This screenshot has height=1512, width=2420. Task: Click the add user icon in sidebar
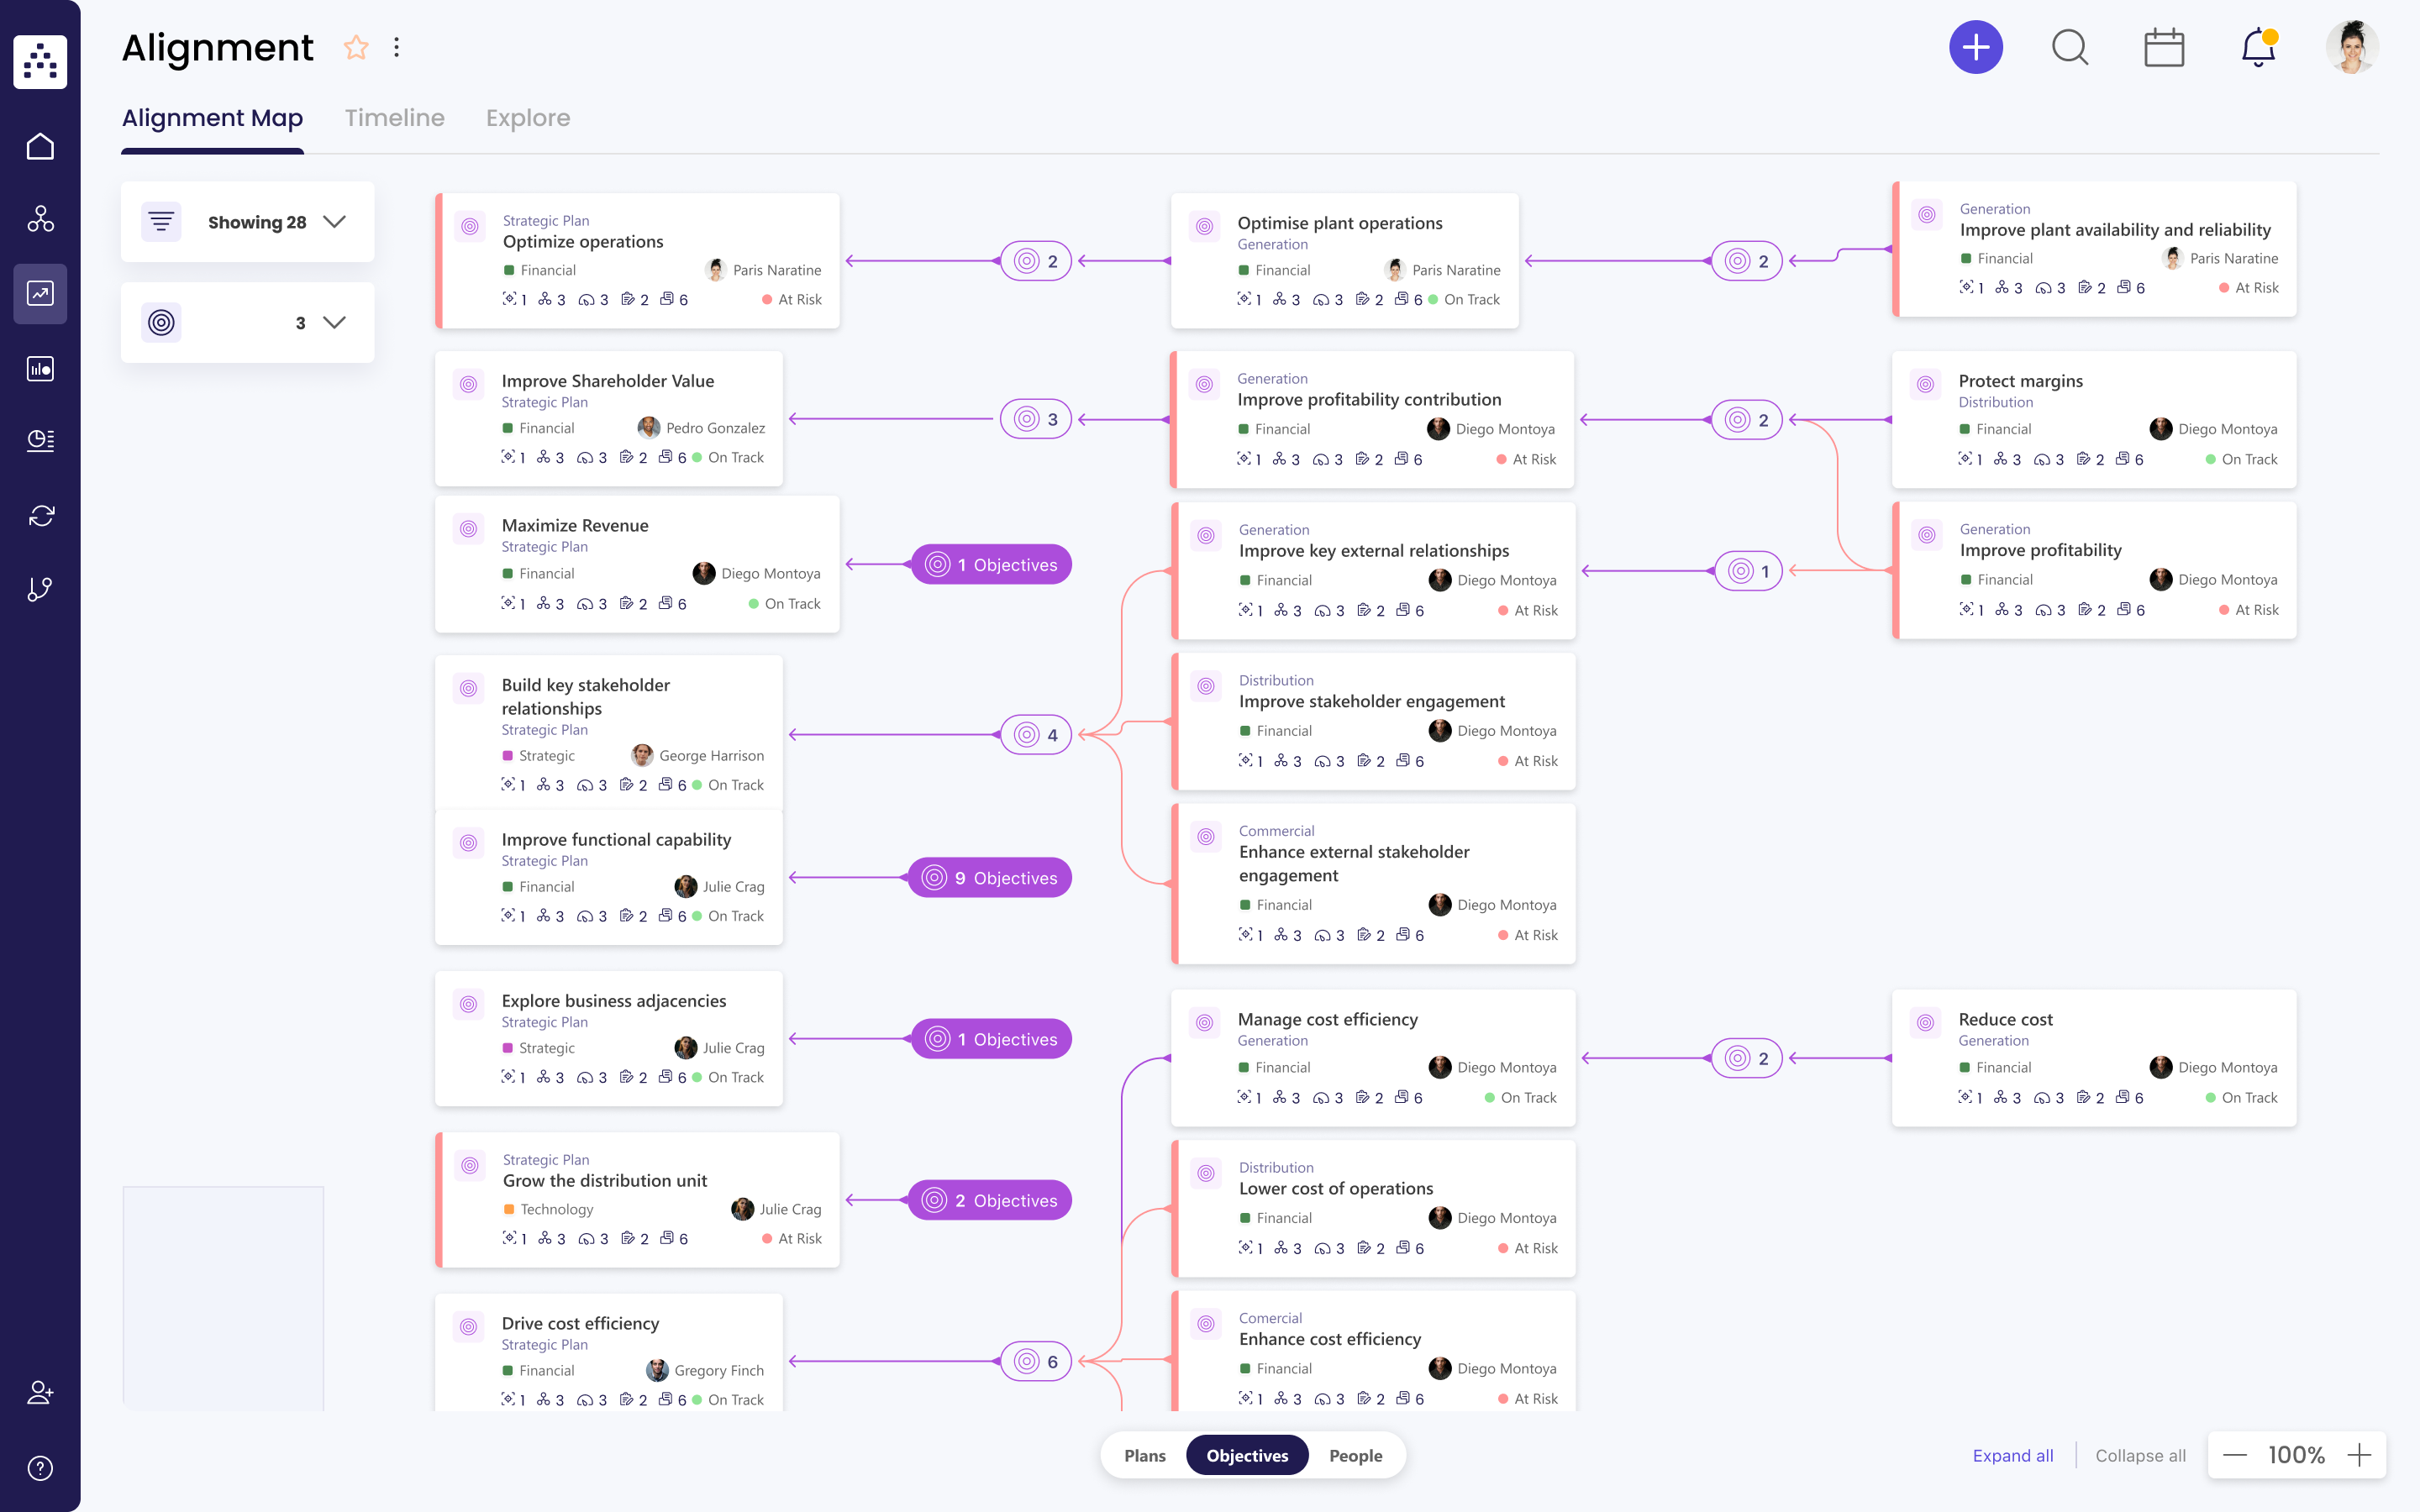40,1392
